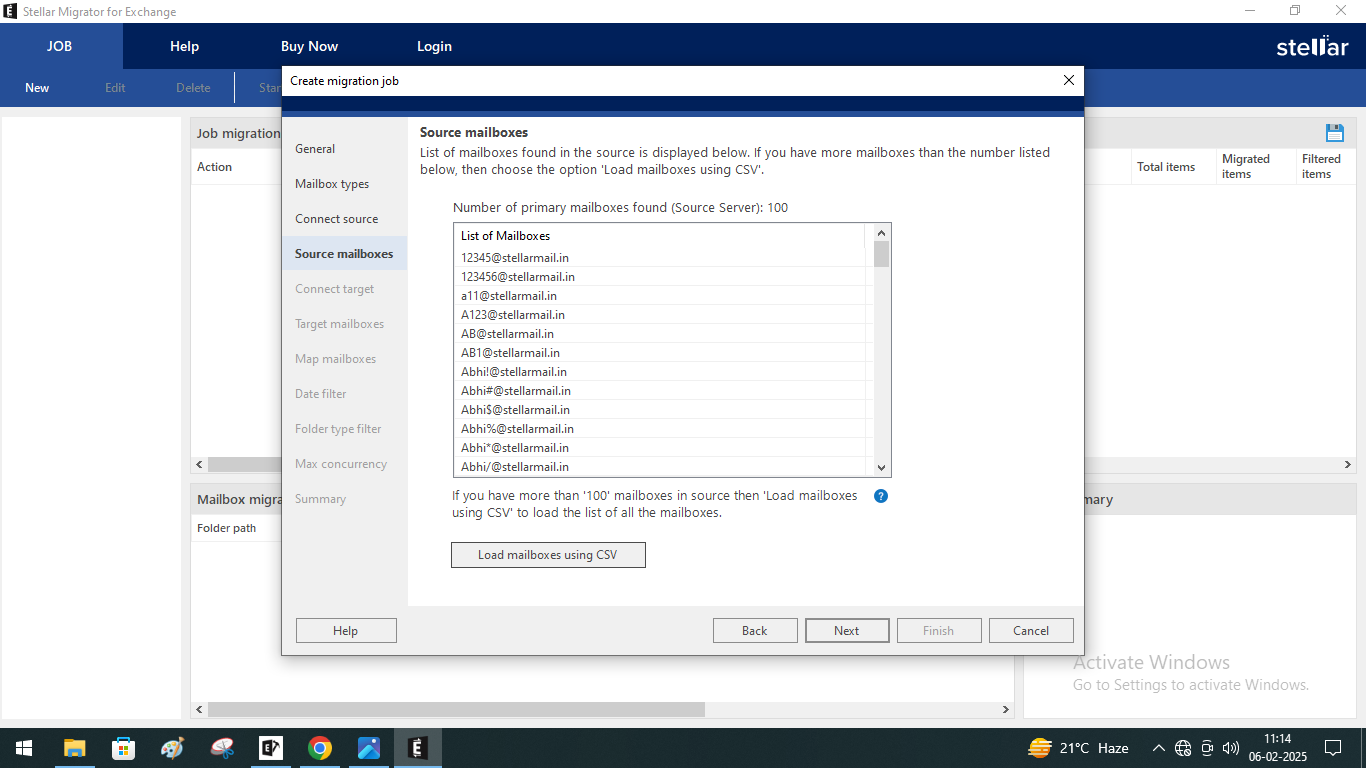
Task: Click the mailbox list scrollbar thumb
Action: point(881,254)
